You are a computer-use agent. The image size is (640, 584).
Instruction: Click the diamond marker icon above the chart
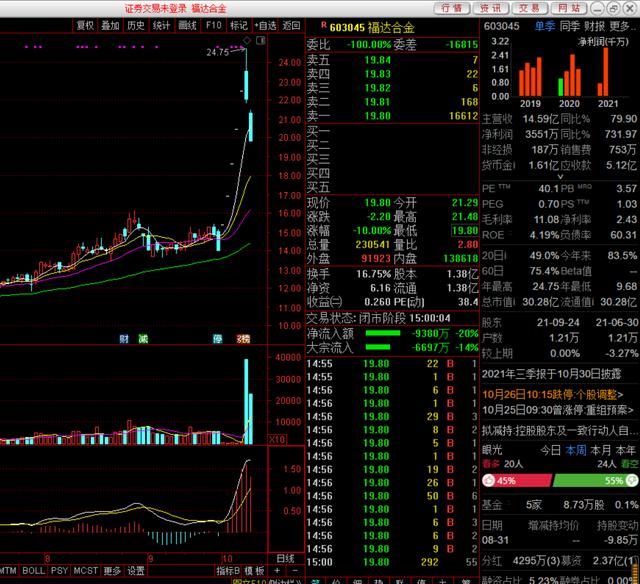click(247, 40)
